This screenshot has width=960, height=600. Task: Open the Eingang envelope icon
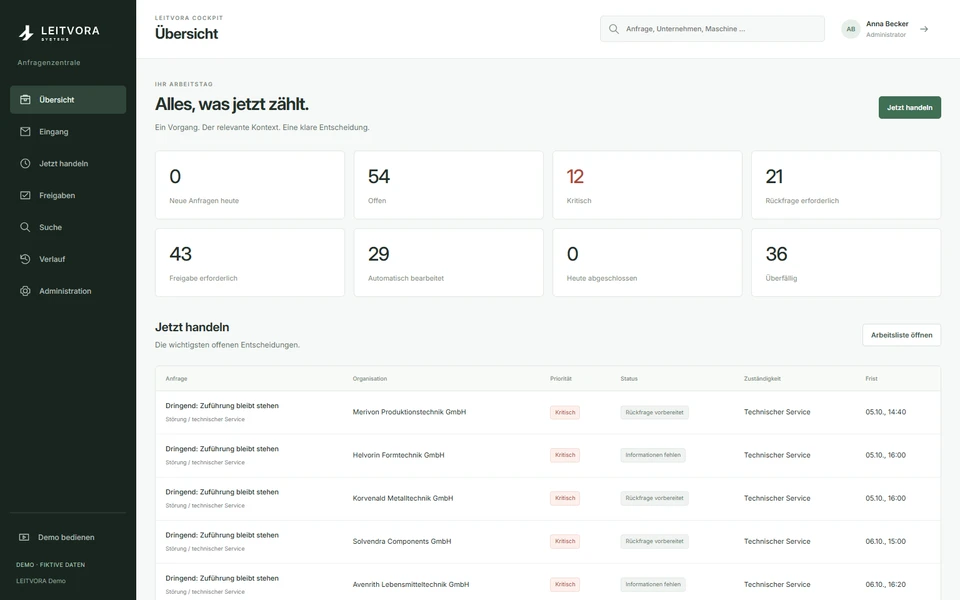click(25, 131)
